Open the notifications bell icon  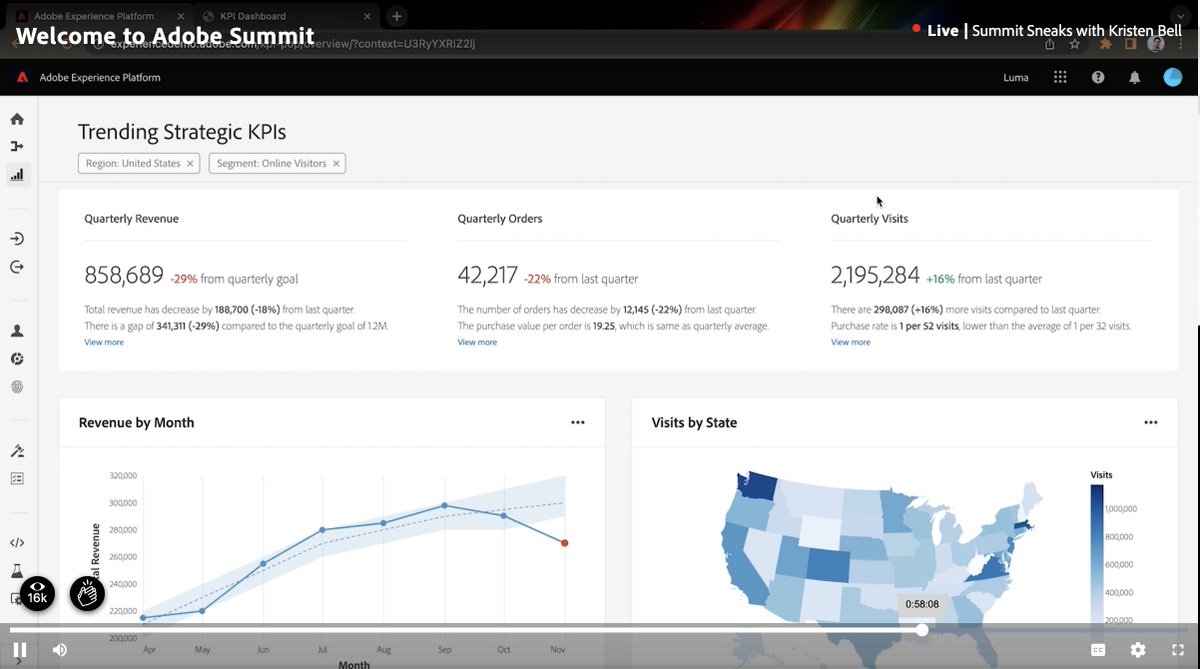pos(1135,77)
